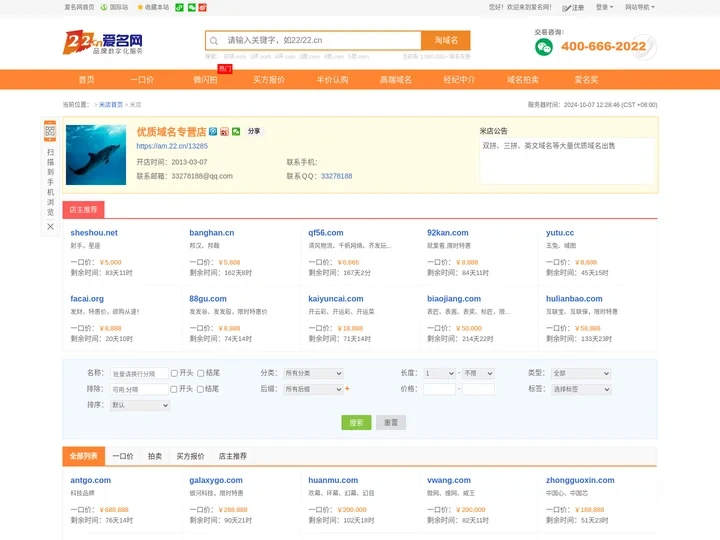Close the left scan-to-phone sidebar with the X
The height and width of the screenshot is (540, 720).
[x=51, y=226]
